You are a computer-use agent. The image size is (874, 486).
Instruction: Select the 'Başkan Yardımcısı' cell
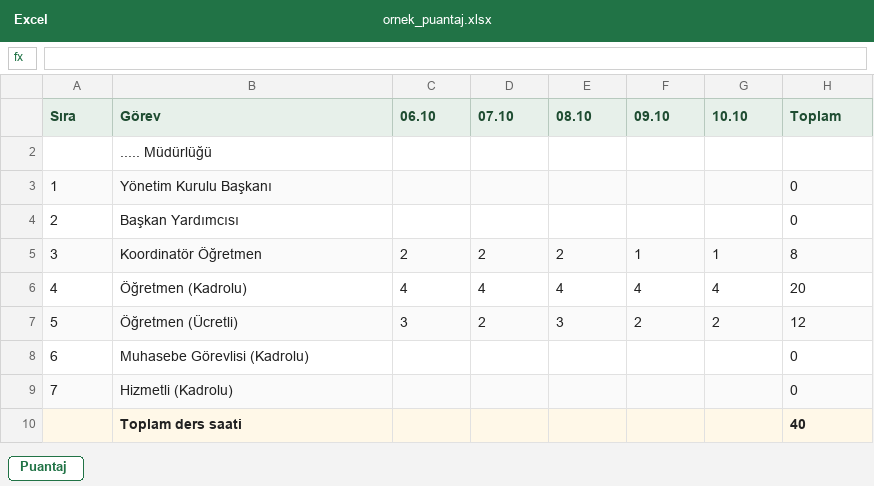tap(253, 221)
